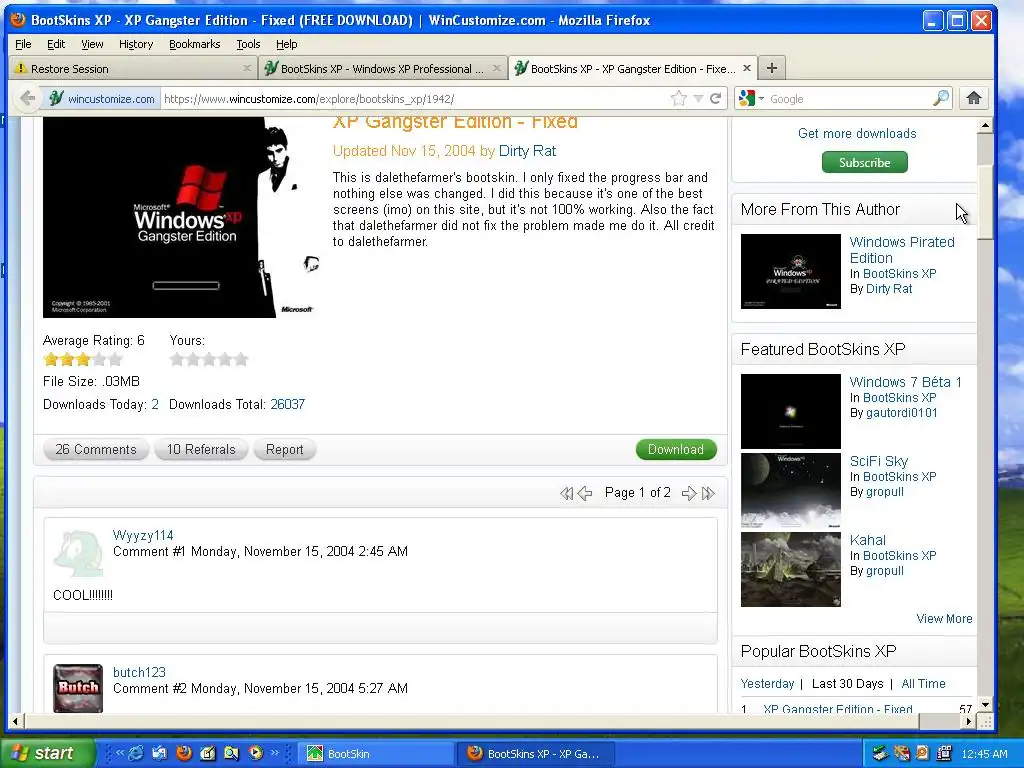Image resolution: width=1024 pixels, height=768 pixels.
Task: Open the 10 Referrals button
Action: coord(201,449)
